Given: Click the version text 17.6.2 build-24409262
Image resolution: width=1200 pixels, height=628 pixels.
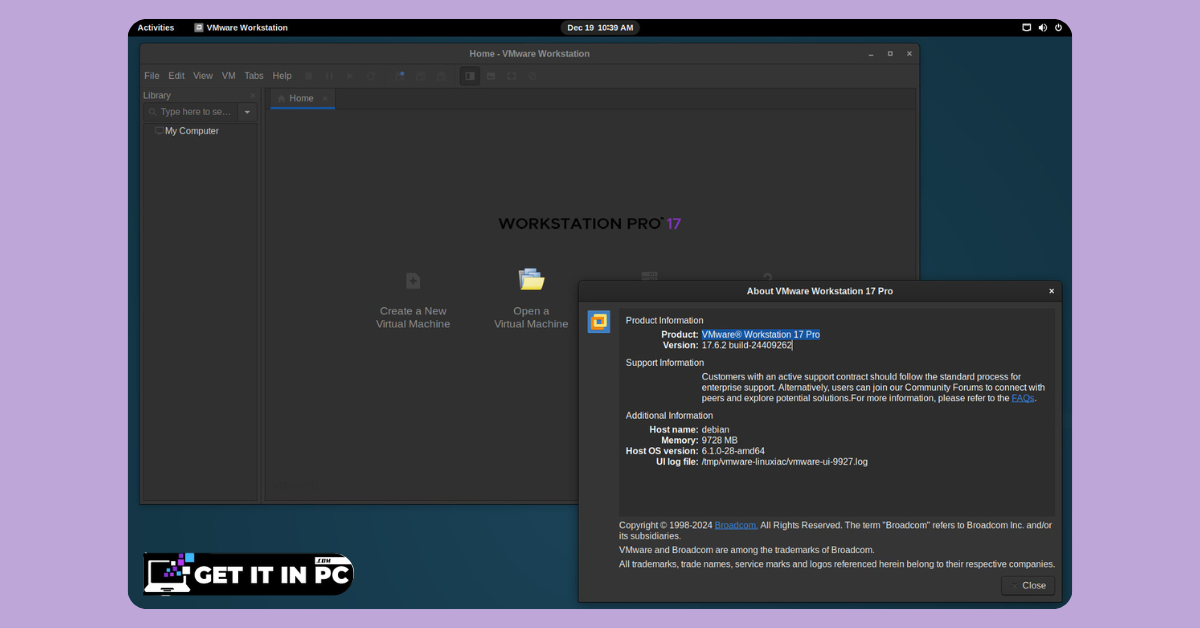Looking at the screenshot, I should coord(747,345).
